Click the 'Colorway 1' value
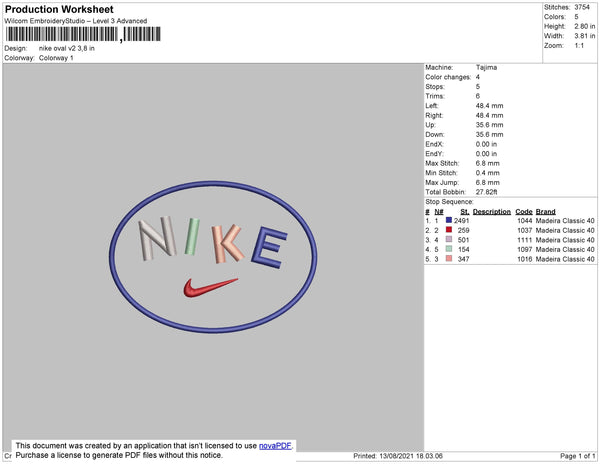Viewport: 600px width, 464px height. point(56,58)
